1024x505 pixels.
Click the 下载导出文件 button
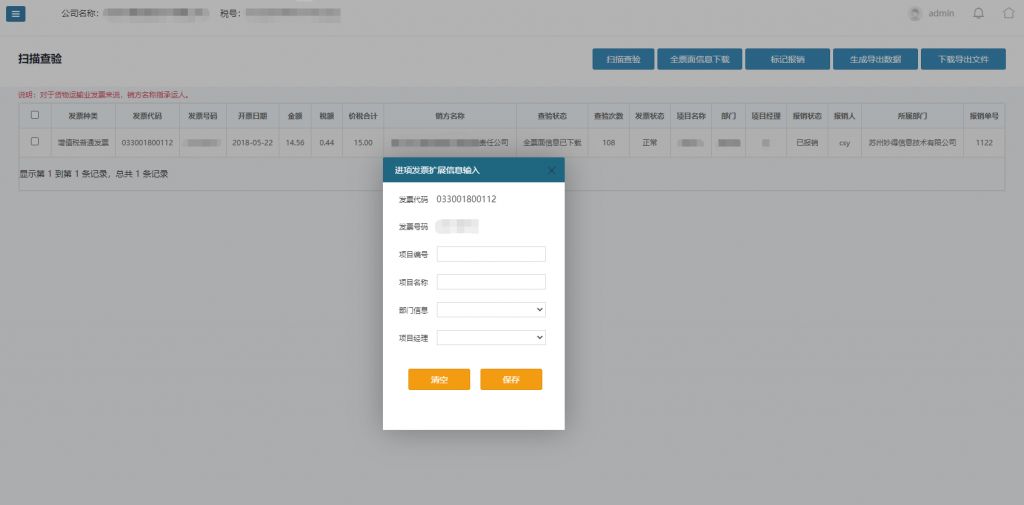(x=963, y=59)
